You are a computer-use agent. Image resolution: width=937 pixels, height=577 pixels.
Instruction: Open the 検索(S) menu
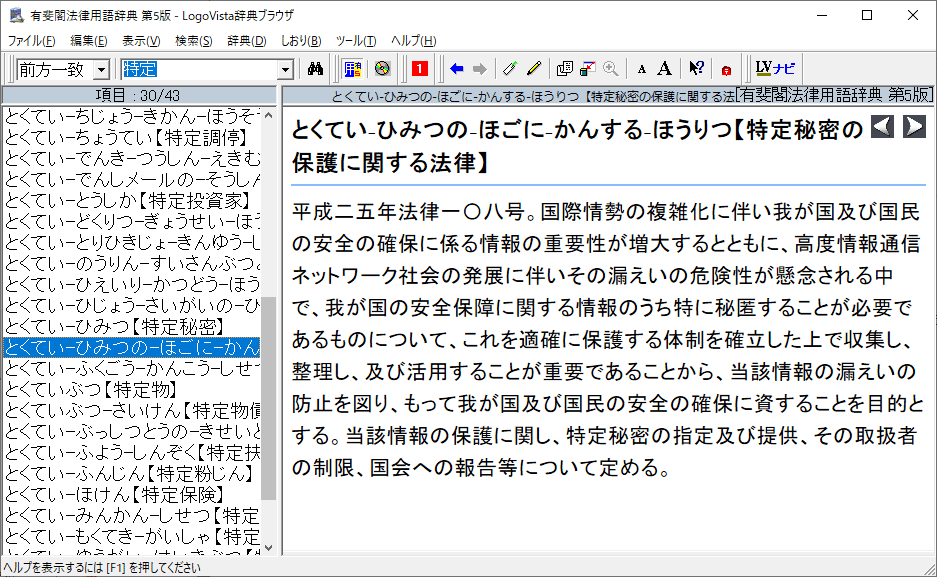[x=193, y=41]
